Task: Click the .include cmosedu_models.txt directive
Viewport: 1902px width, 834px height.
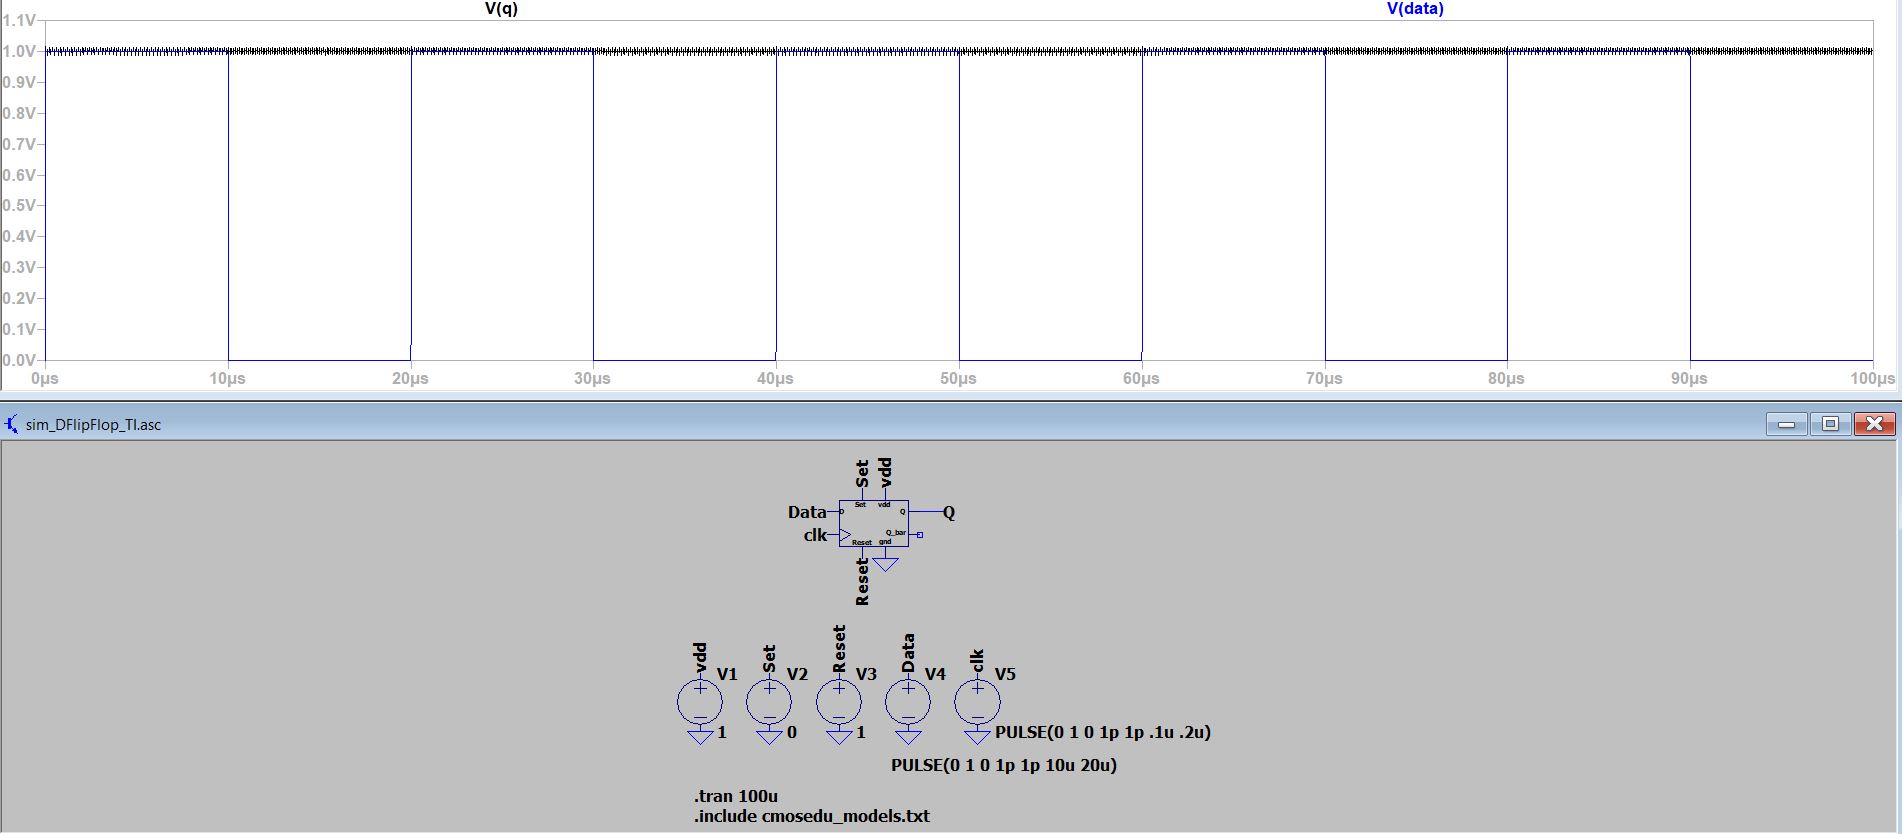Action: 811,816
